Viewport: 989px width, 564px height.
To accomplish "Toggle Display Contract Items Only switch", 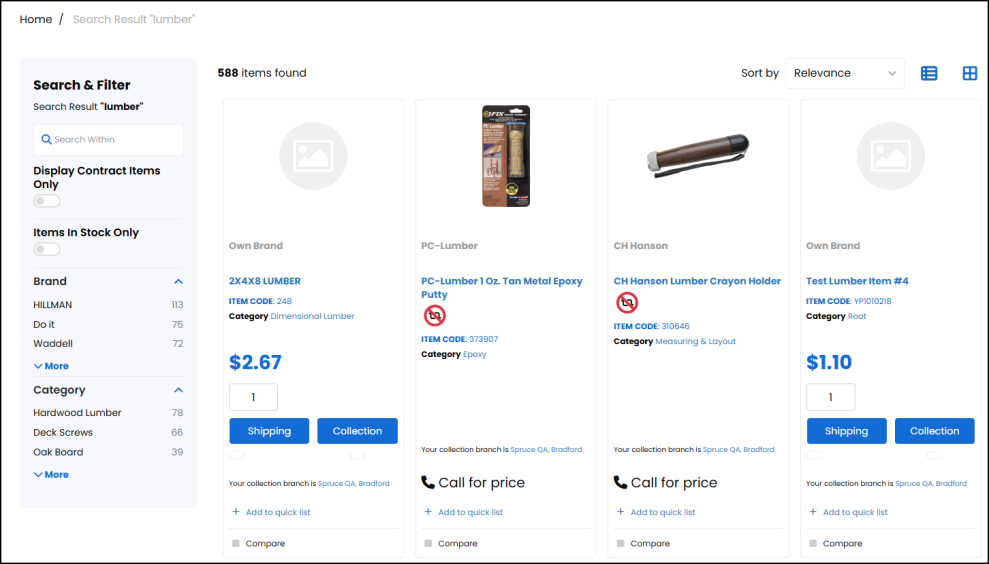I will pyautogui.click(x=47, y=201).
